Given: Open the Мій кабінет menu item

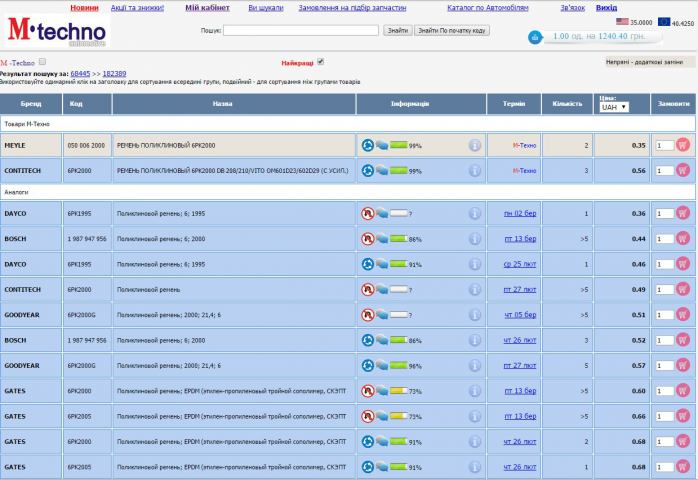Looking at the screenshot, I should coord(207,8).
